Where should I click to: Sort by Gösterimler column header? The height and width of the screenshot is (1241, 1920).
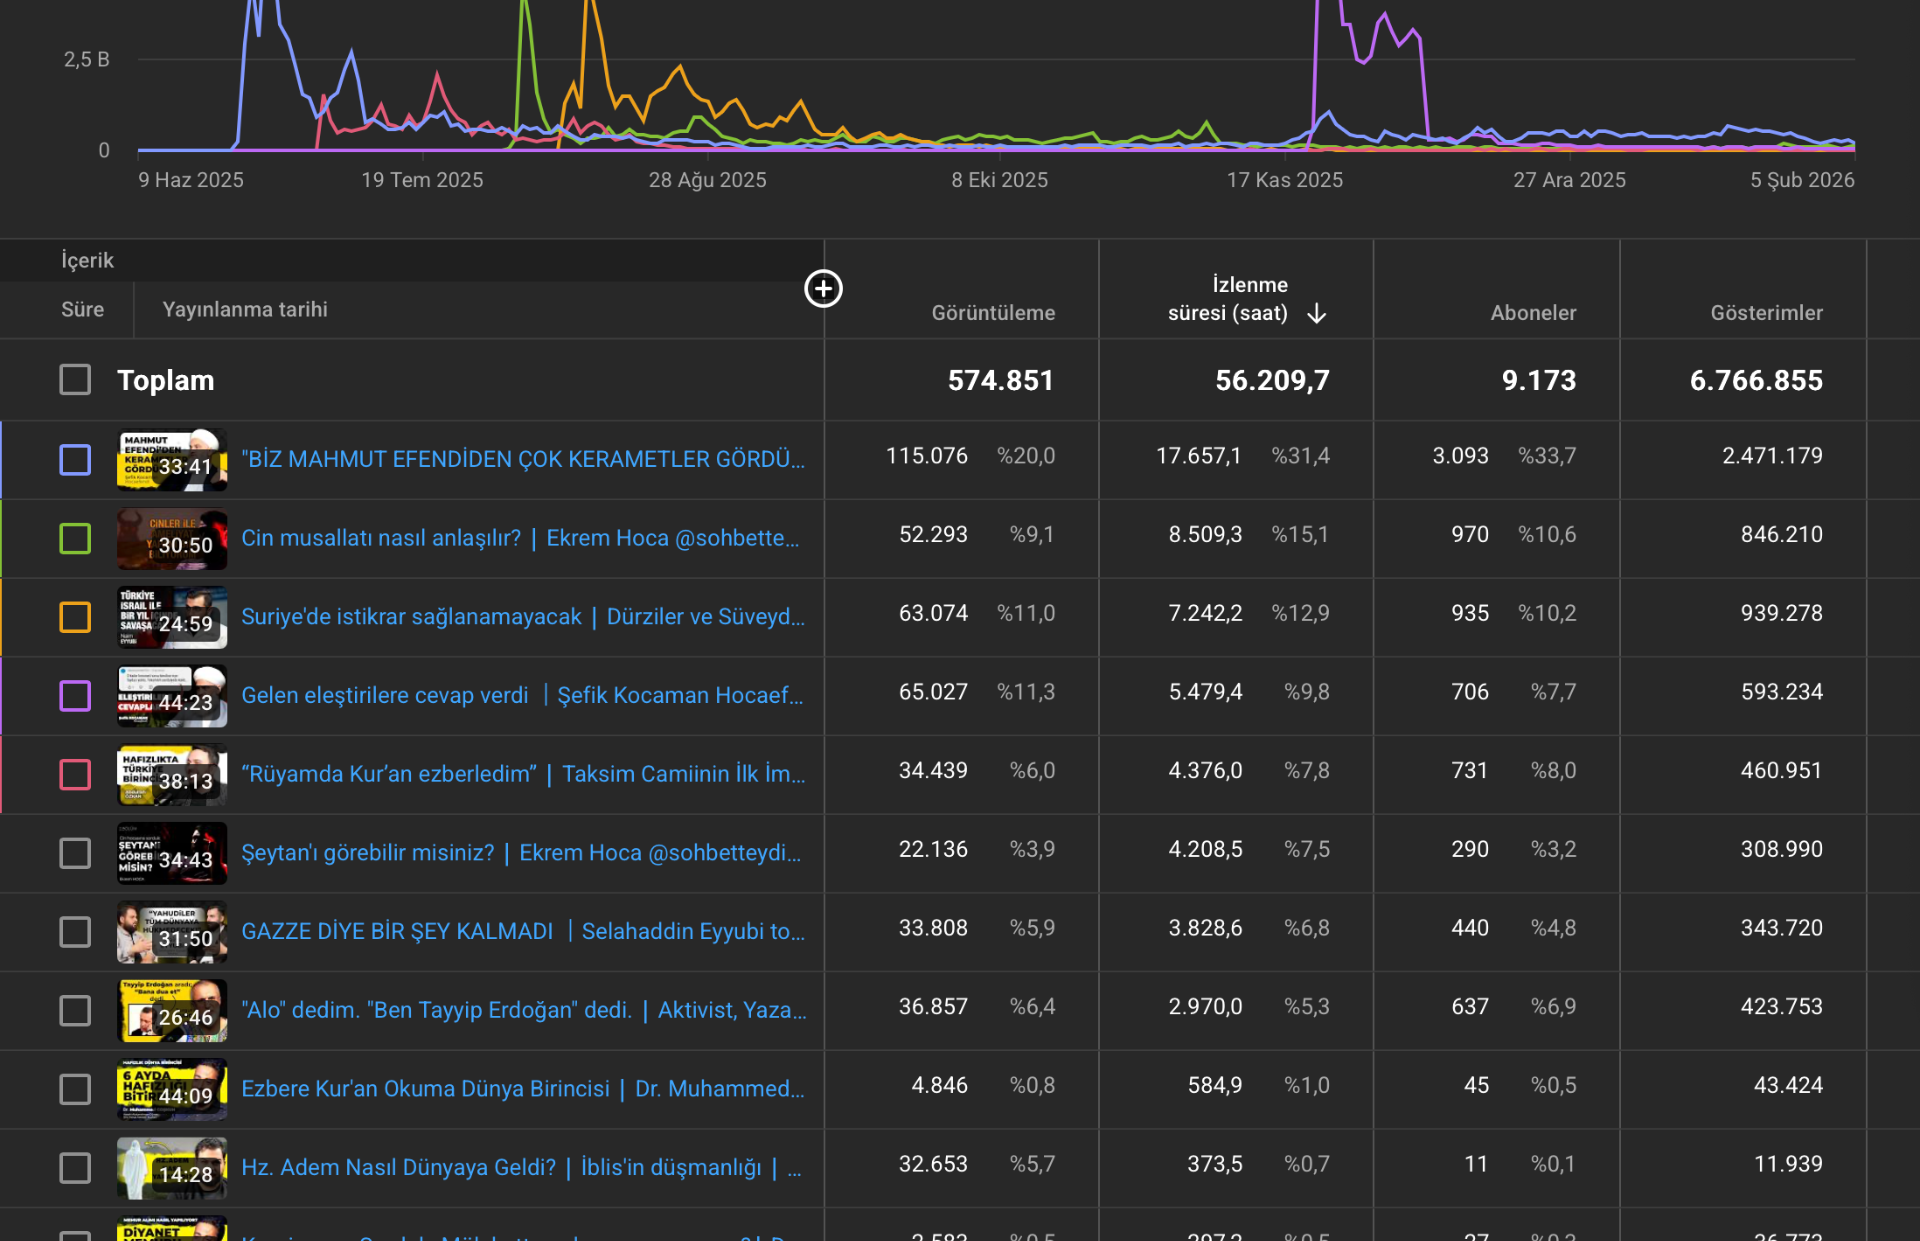pos(1765,313)
